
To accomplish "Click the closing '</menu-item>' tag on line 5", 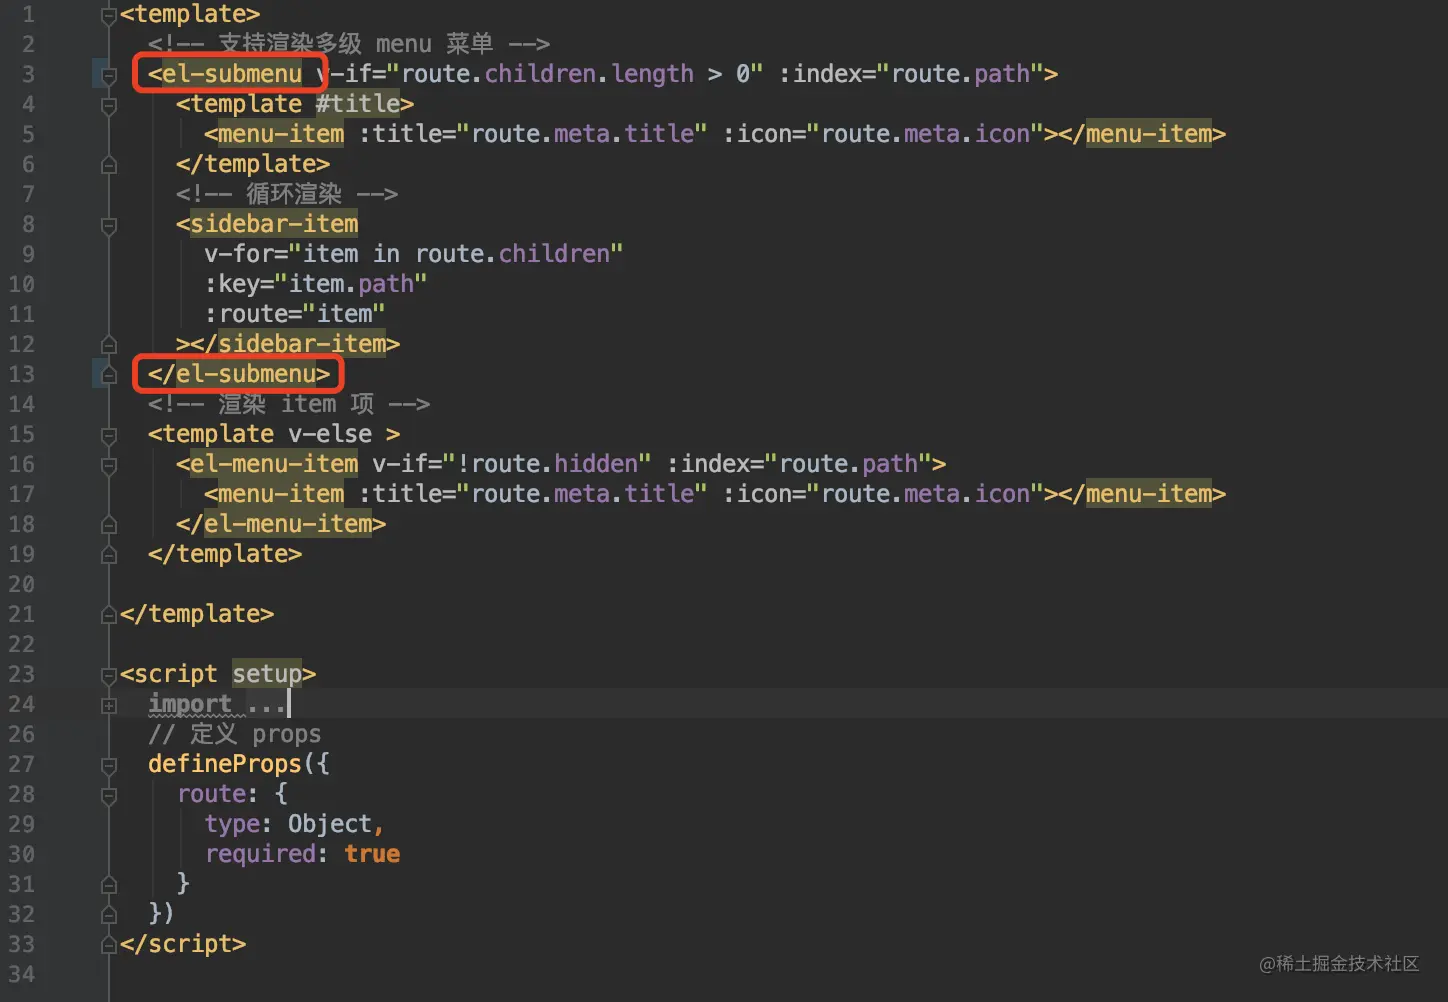I will (x=1142, y=134).
